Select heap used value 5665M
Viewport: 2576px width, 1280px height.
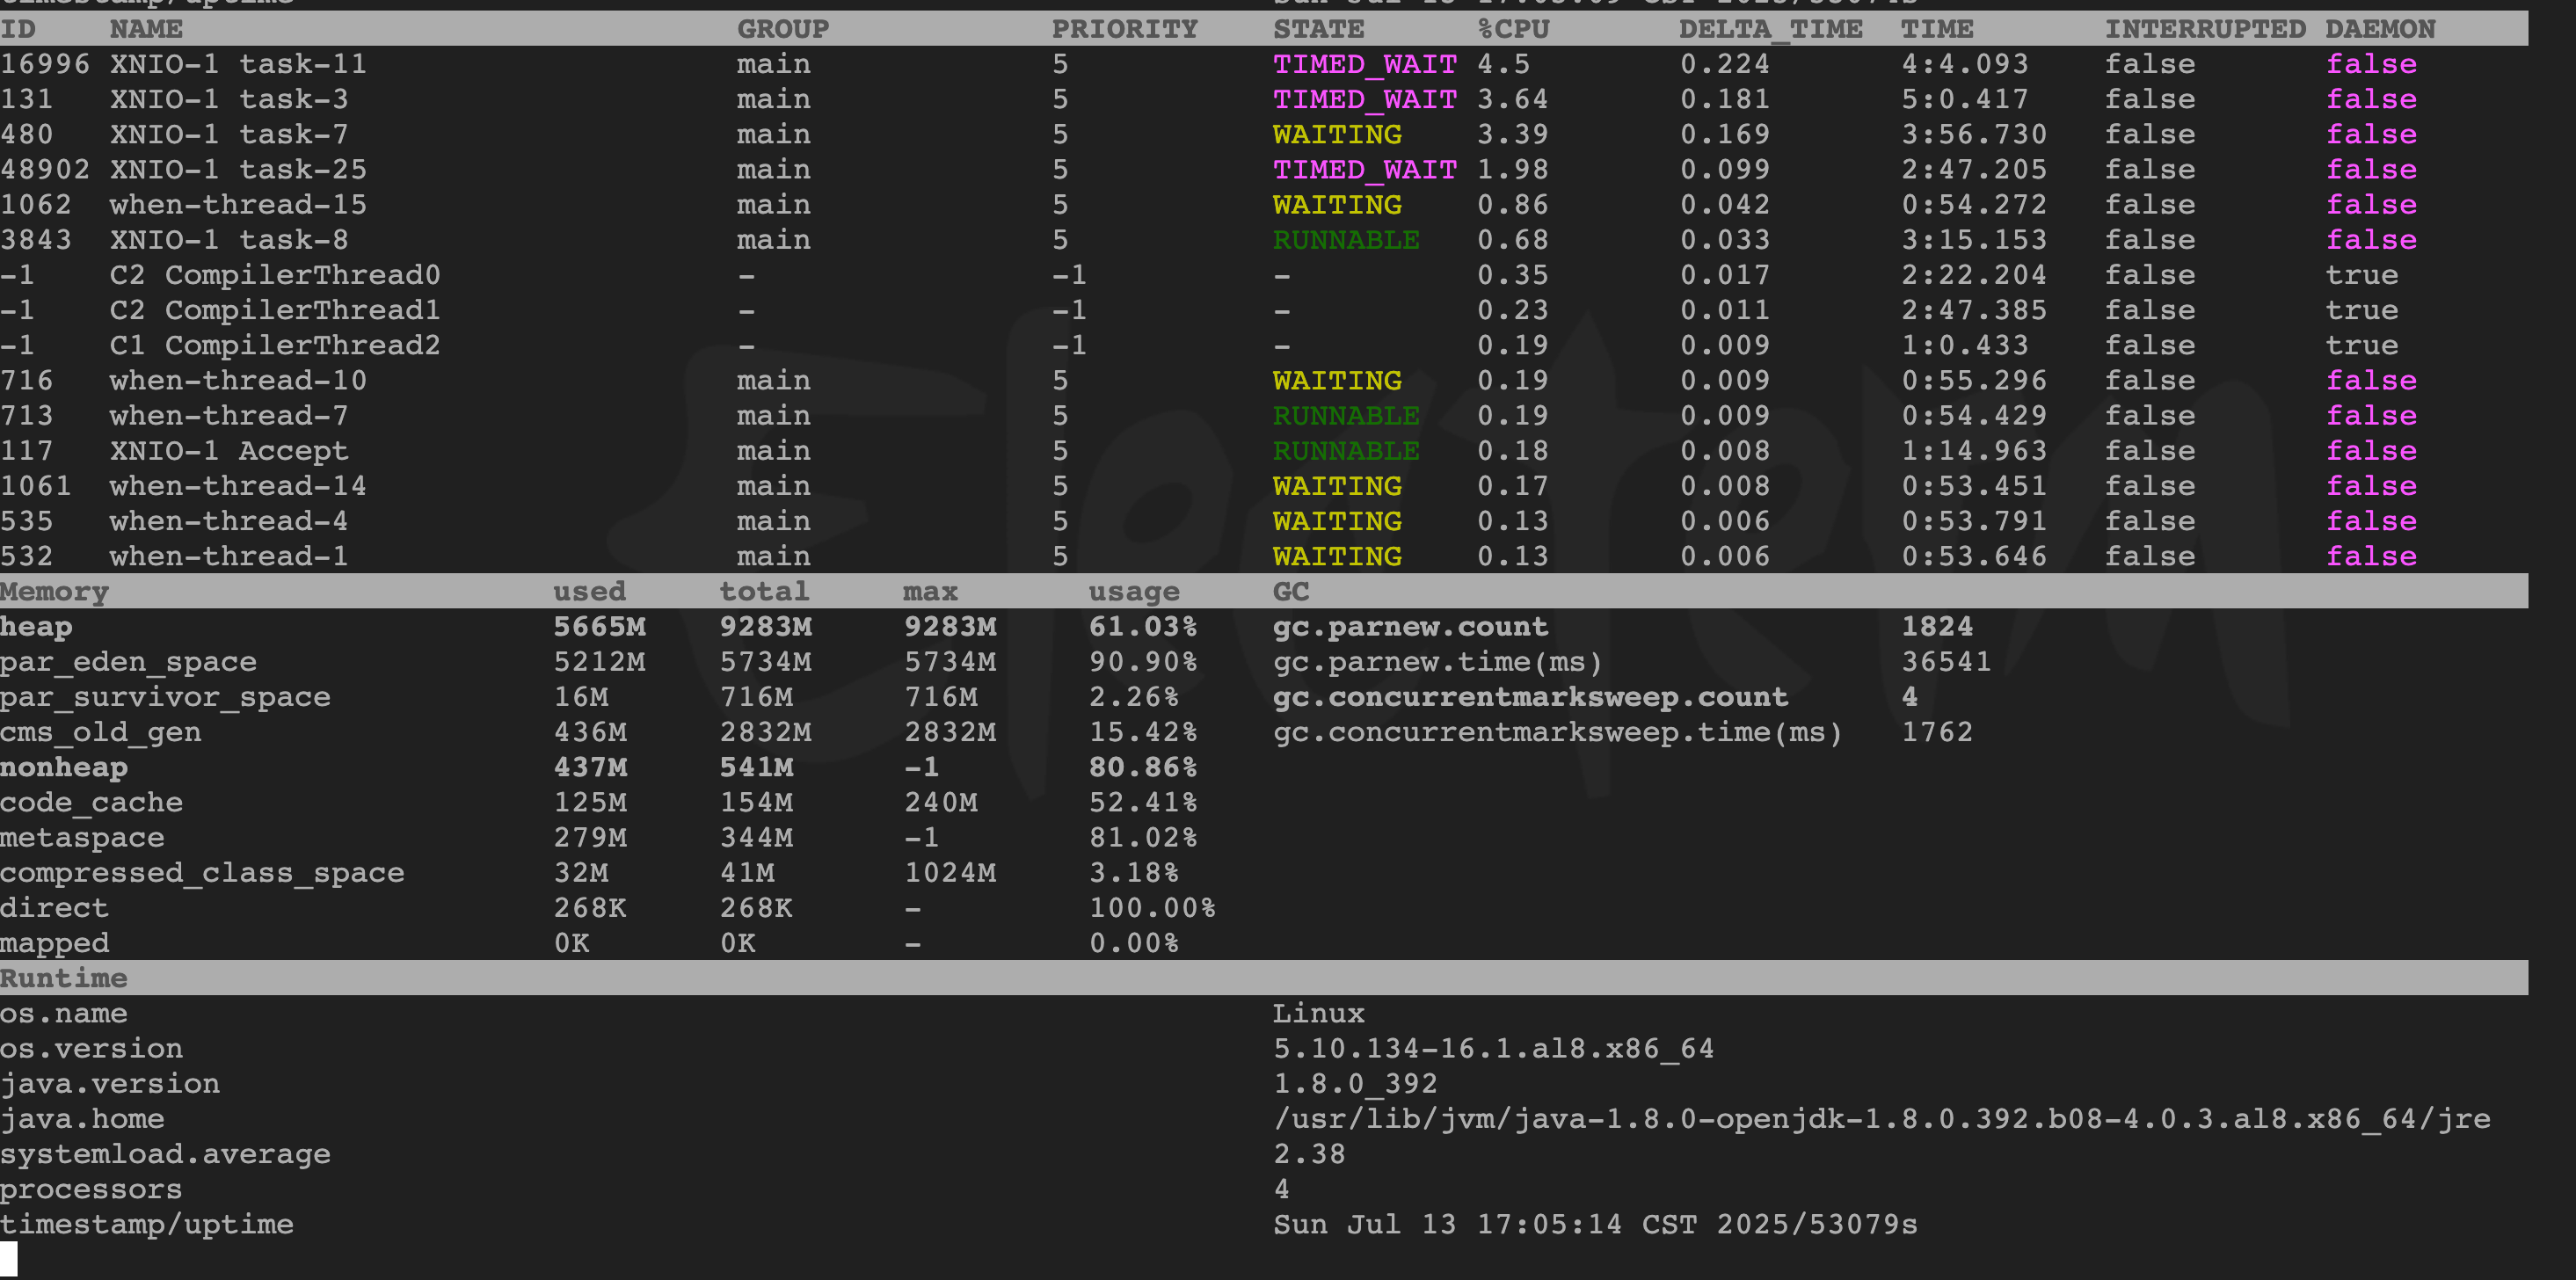pyautogui.click(x=600, y=627)
